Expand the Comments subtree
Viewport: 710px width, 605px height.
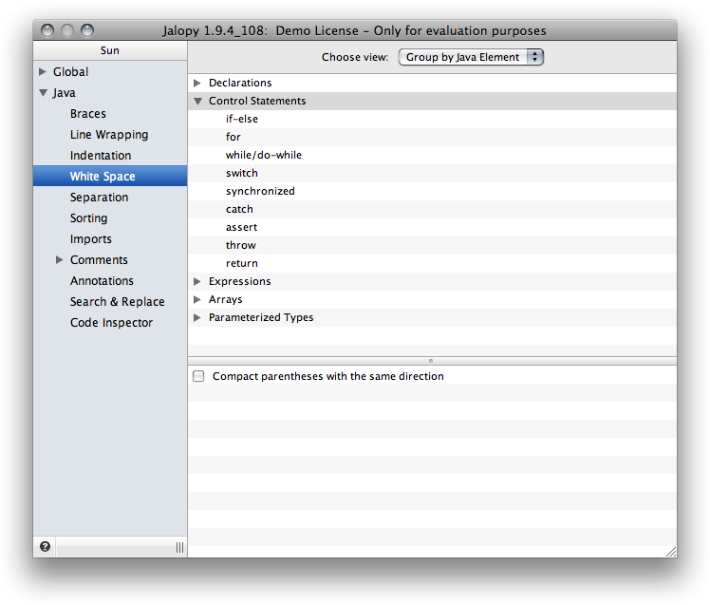click(x=59, y=259)
